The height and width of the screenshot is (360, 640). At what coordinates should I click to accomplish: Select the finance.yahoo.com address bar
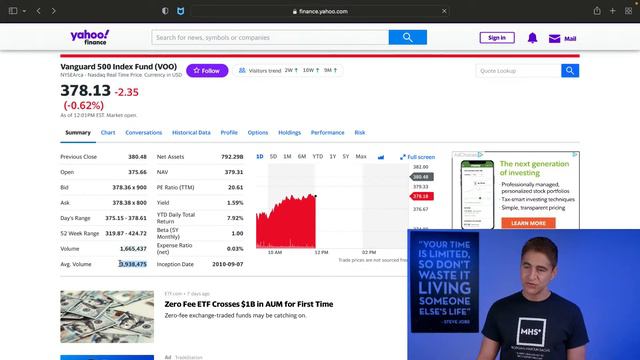[x=320, y=11]
